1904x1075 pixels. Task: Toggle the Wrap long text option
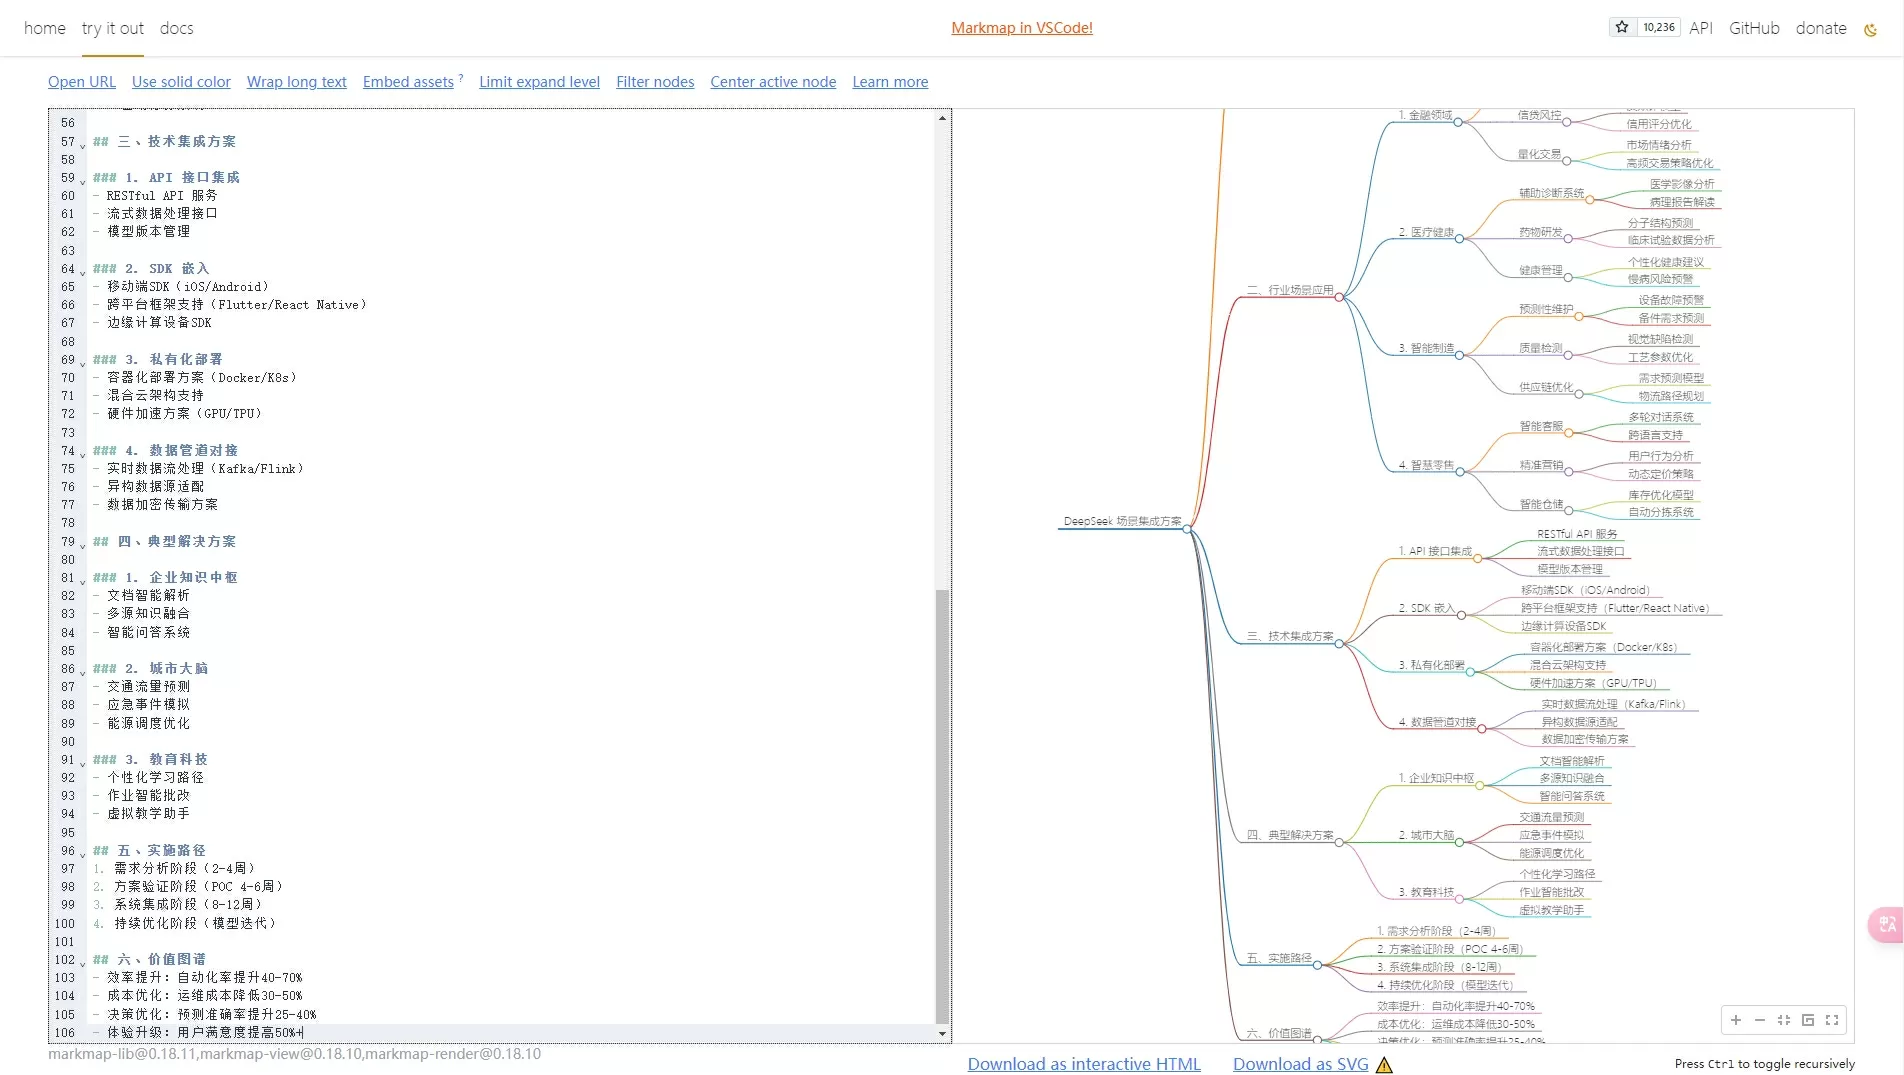pyautogui.click(x=297, y=82)
